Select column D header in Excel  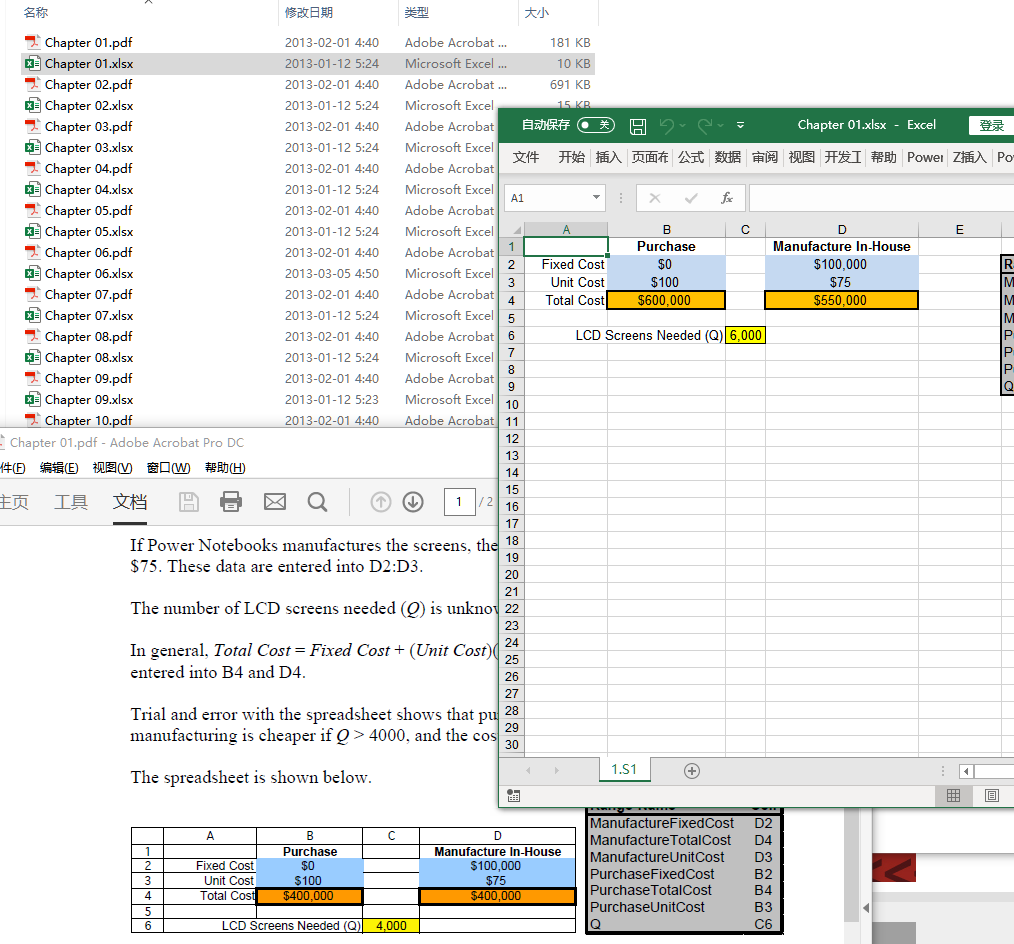tap(841, 230)
